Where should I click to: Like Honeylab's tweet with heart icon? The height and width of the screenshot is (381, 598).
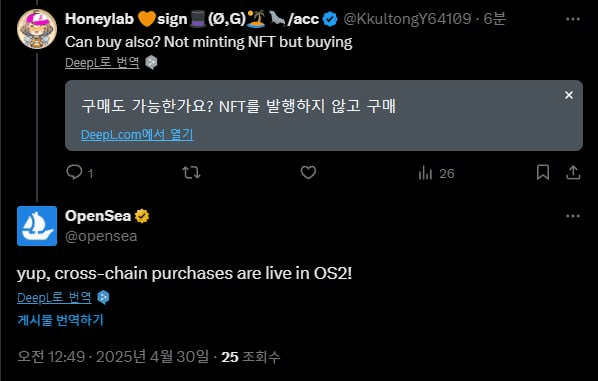(308, 173)
